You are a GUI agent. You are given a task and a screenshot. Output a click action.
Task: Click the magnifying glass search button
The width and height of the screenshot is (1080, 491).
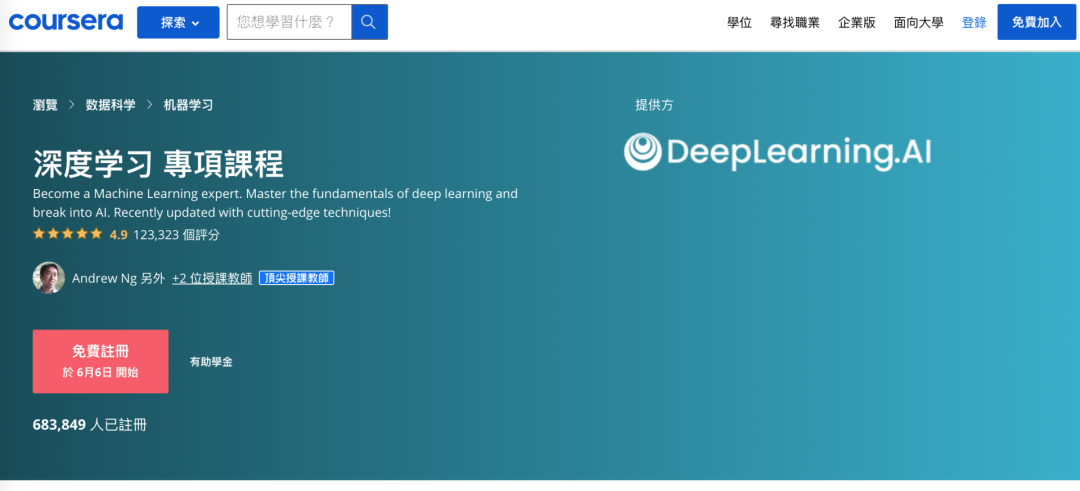coord(369,22)
